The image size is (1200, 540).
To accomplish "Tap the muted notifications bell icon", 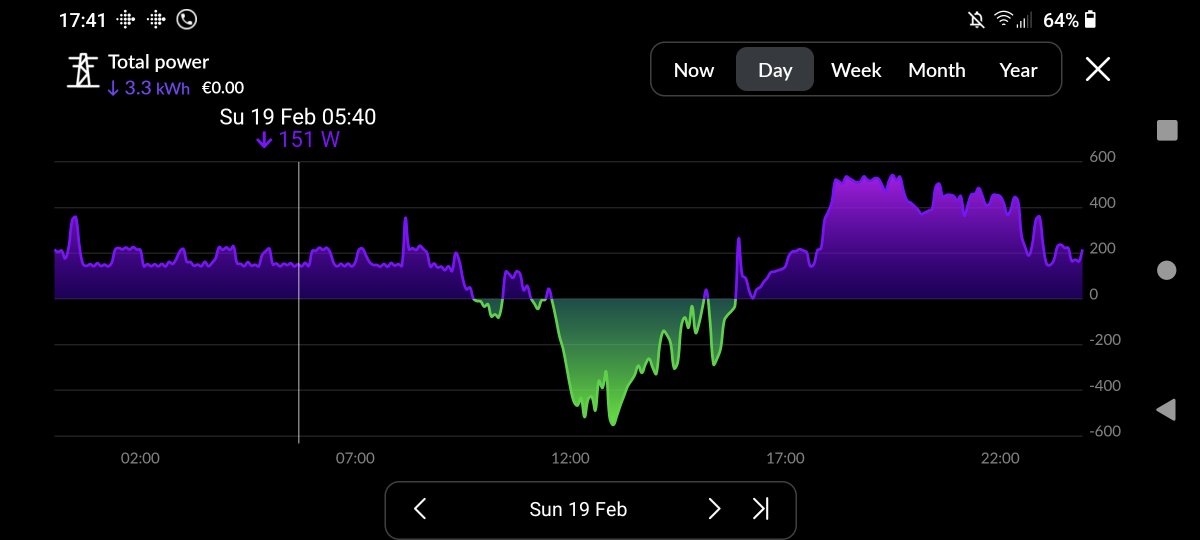I will pyautogui.click(x=976, y=19).
